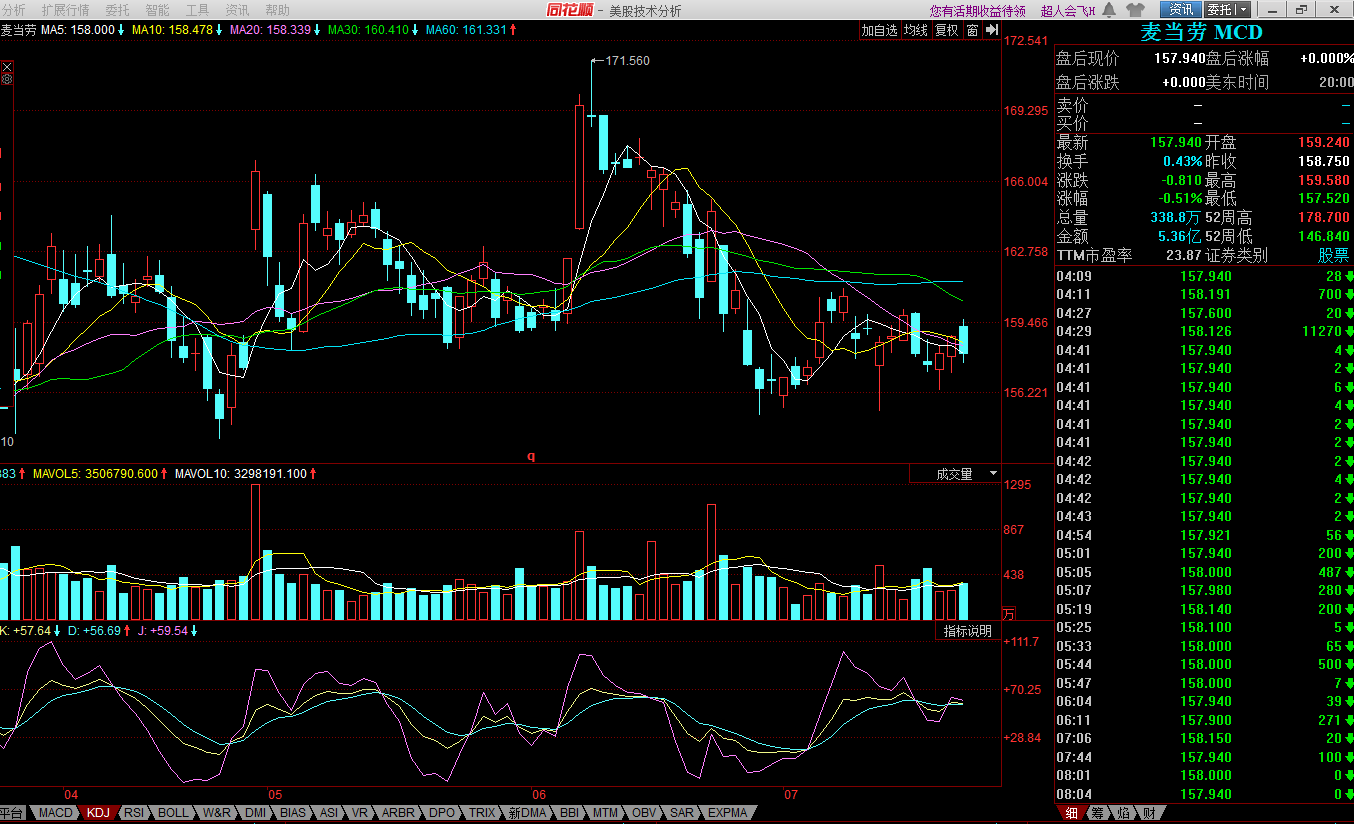1354x824 pixels.
Task: Switch to the TRIX indicator tab
Action: pyautogui.click(x=482, y=813)
